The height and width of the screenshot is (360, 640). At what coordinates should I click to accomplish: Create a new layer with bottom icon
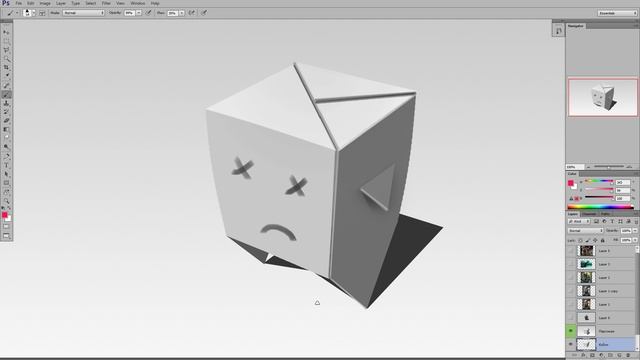click(619, 355)
